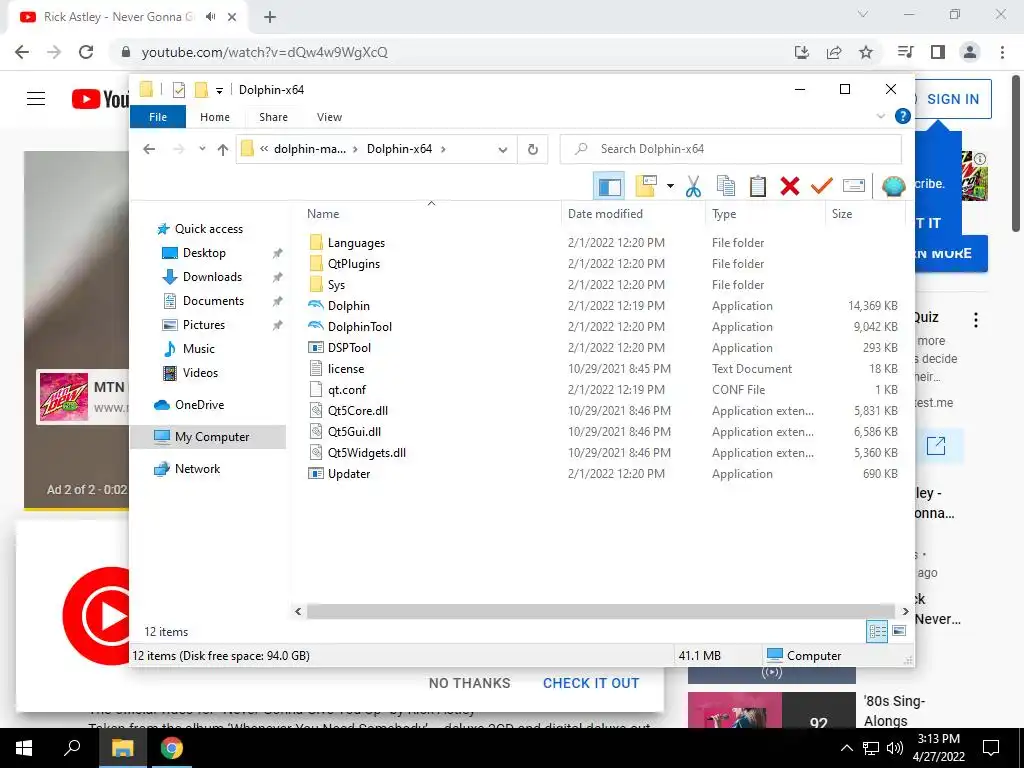Image resolution: width=1024 pixels, height=768 pixels.
Task: Select the Updater application
Action: tap(349, 473)
